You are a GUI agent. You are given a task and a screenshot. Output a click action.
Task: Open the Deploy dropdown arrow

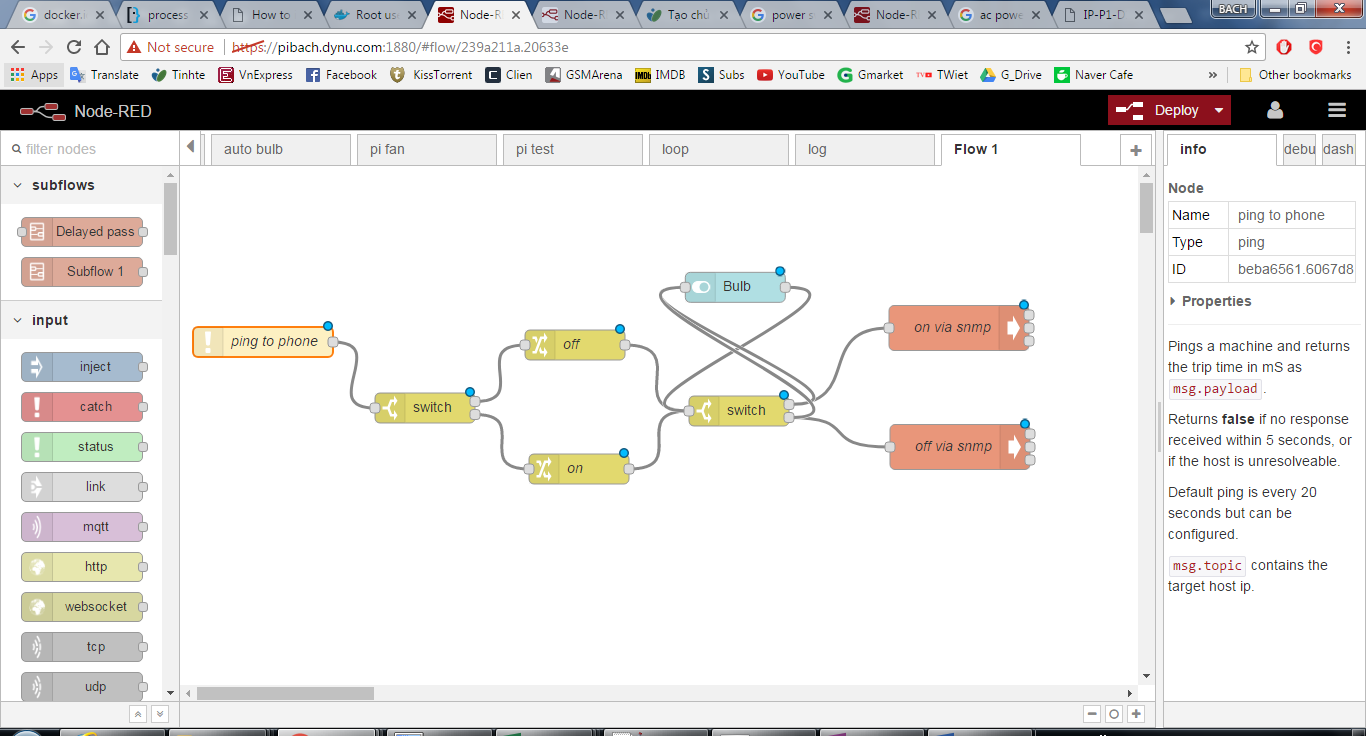1218,110
